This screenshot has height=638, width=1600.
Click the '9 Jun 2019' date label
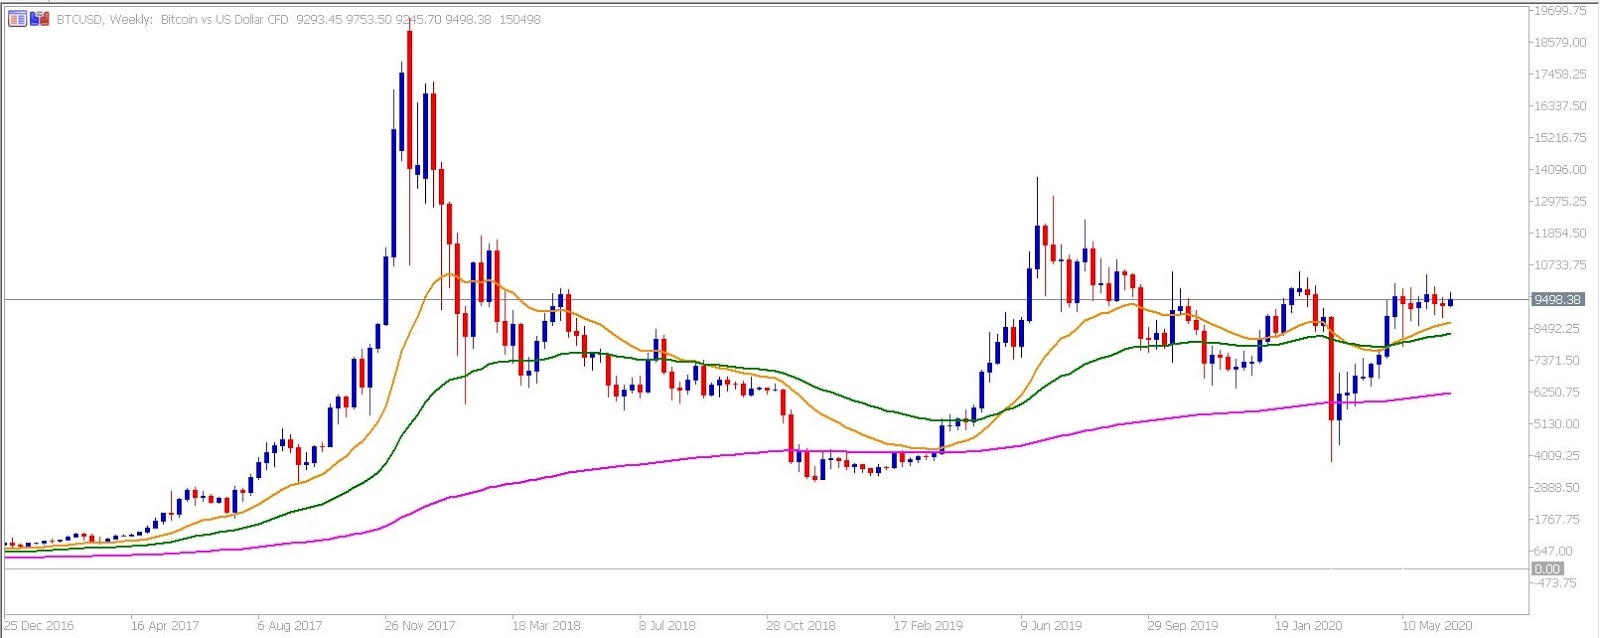(x=1051, y=626)
